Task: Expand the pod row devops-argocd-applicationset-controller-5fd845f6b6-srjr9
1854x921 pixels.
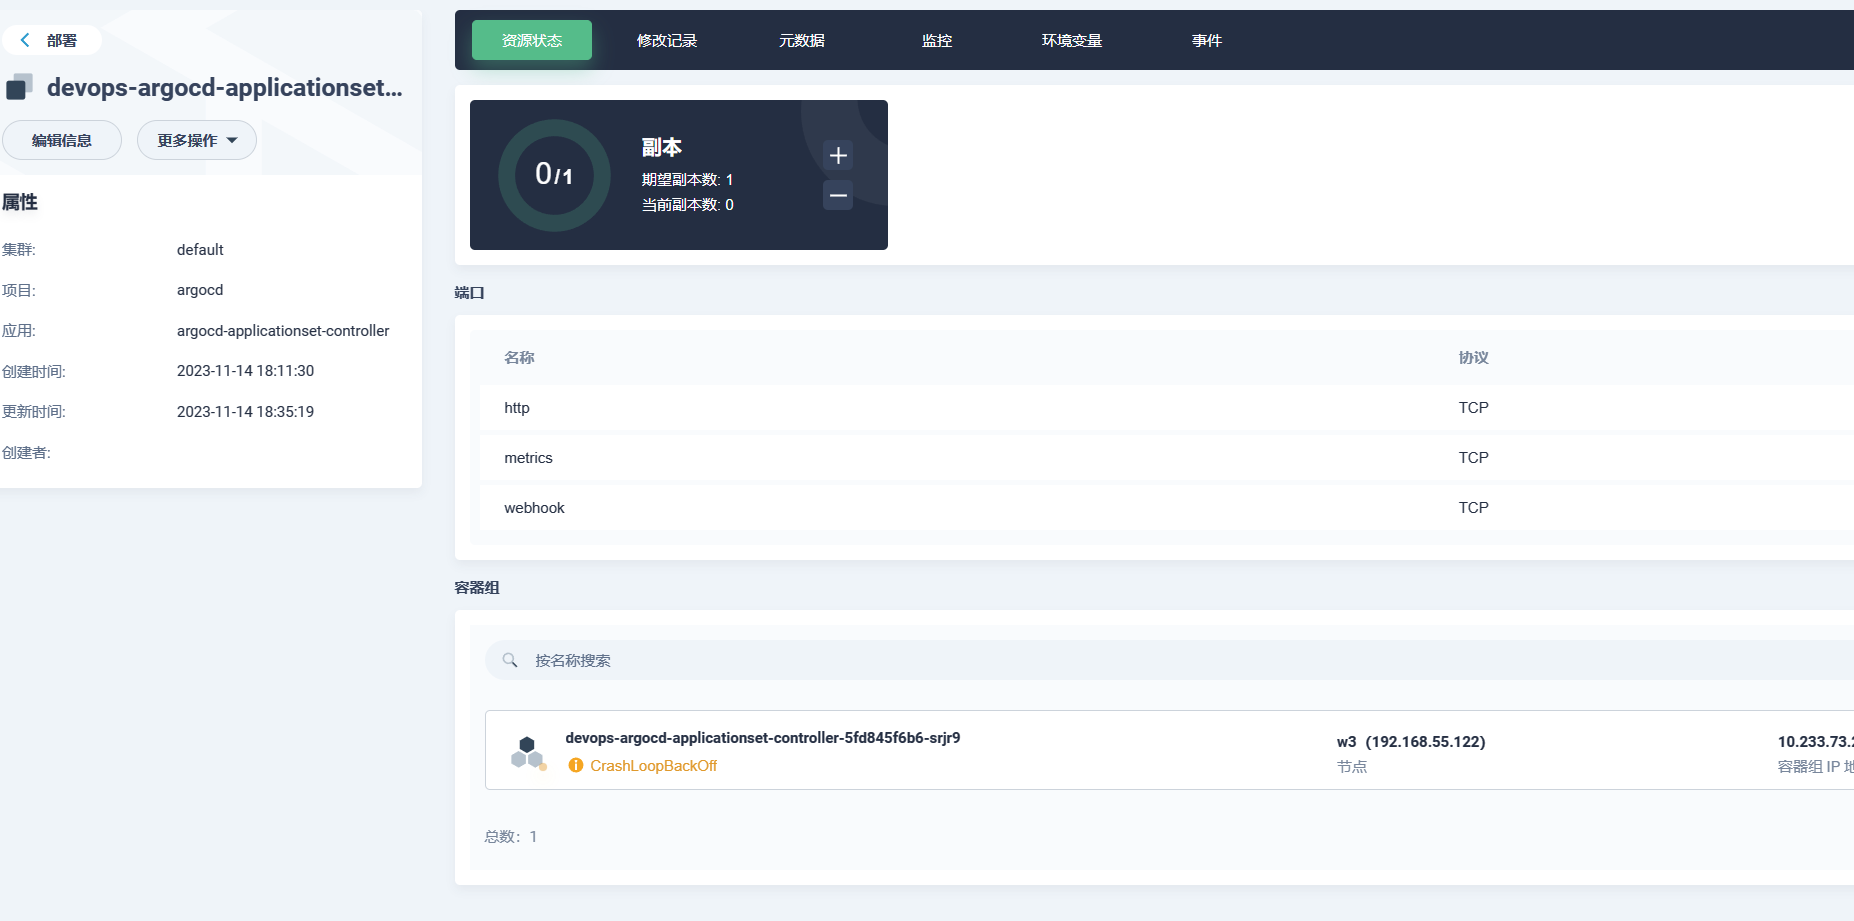Action: click(x=762, y=737)
